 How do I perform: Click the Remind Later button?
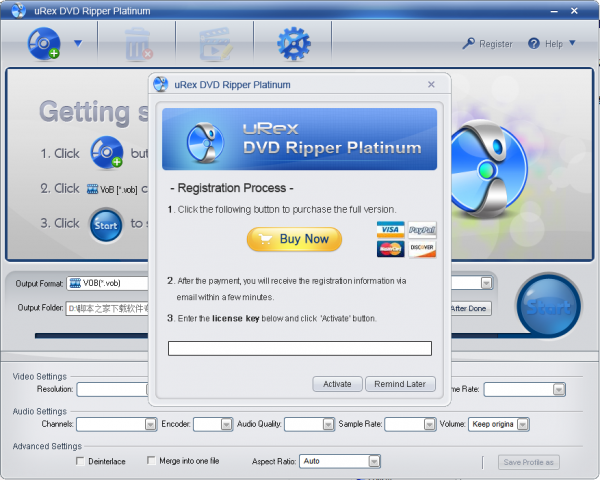[400, 384]
